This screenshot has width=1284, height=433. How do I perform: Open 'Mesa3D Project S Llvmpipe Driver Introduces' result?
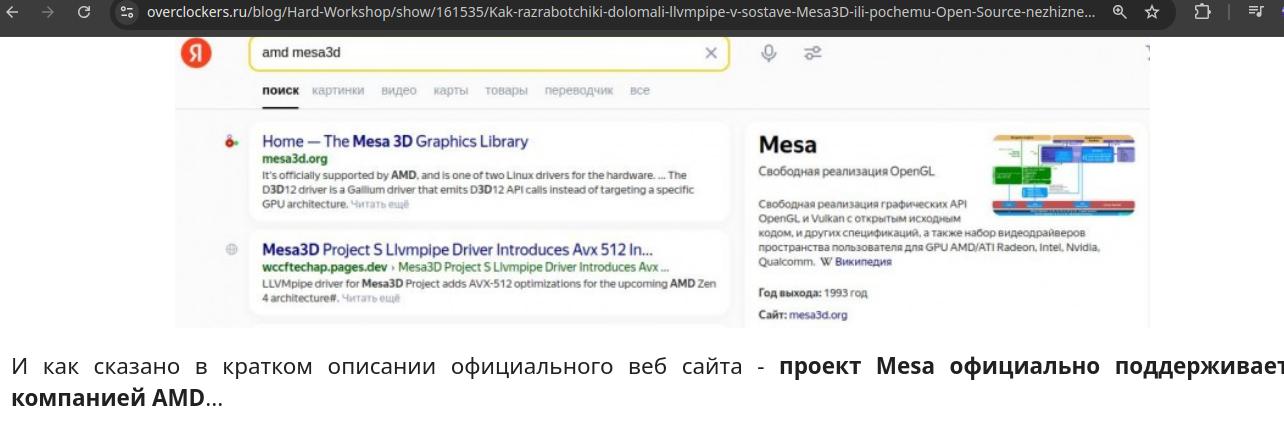[x=457, y=249]
